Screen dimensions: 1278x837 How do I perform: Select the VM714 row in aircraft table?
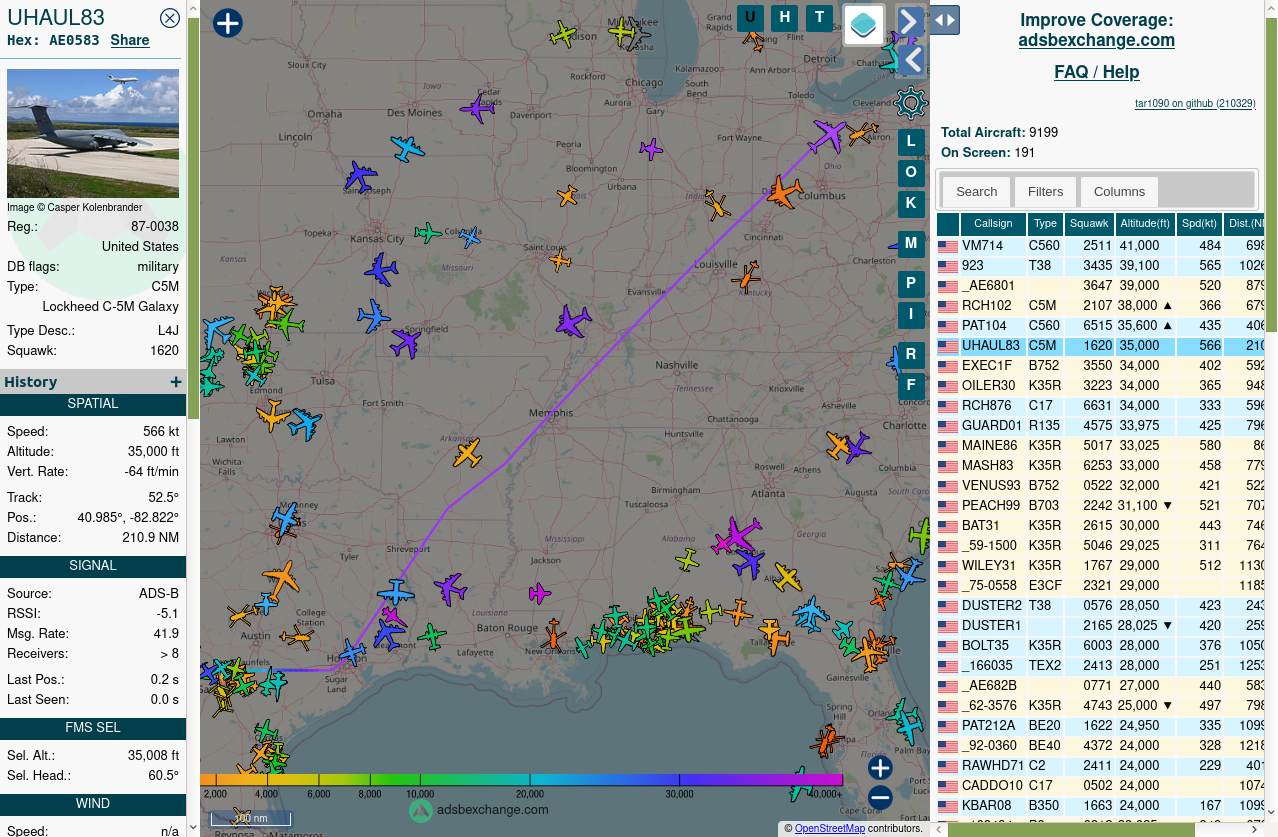pyautogui.click(x=1100, y=246)
